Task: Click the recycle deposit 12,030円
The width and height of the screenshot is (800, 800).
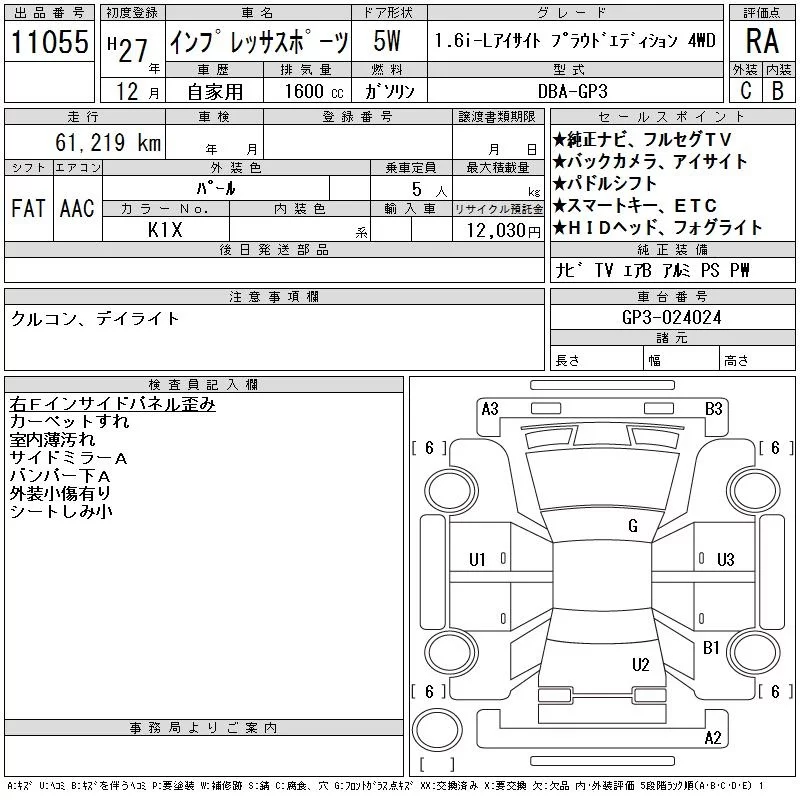Action: point(504,230)
